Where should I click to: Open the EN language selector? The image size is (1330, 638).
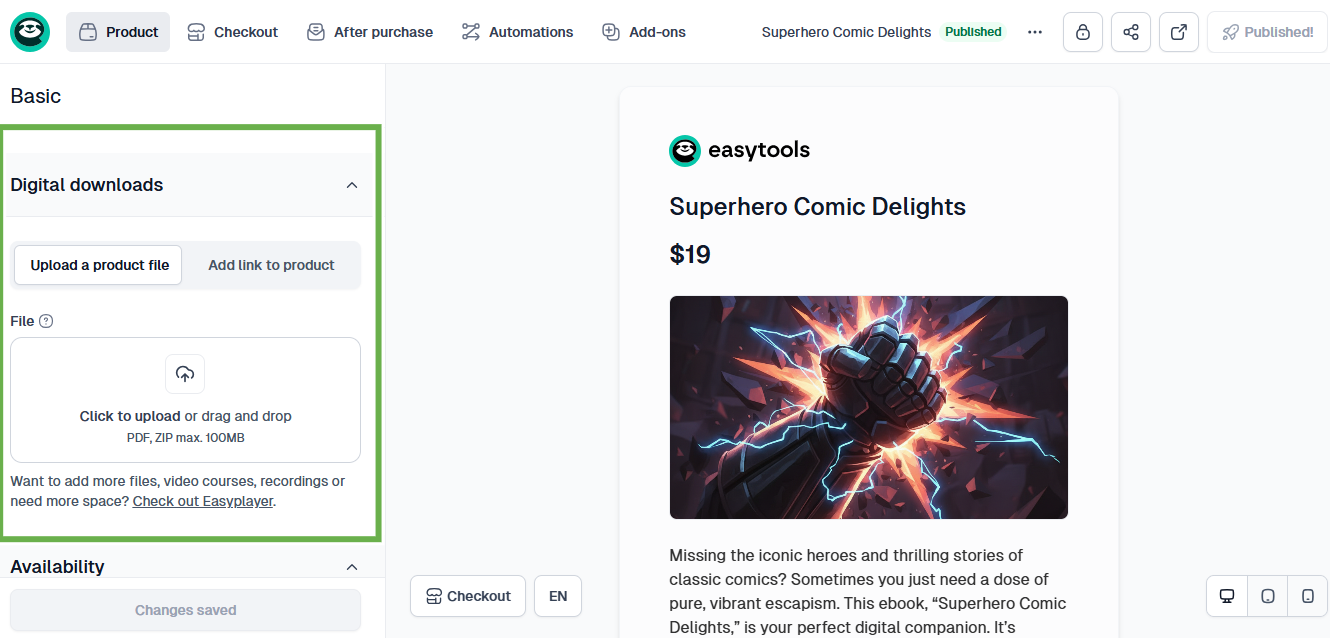tap(557, 595)
